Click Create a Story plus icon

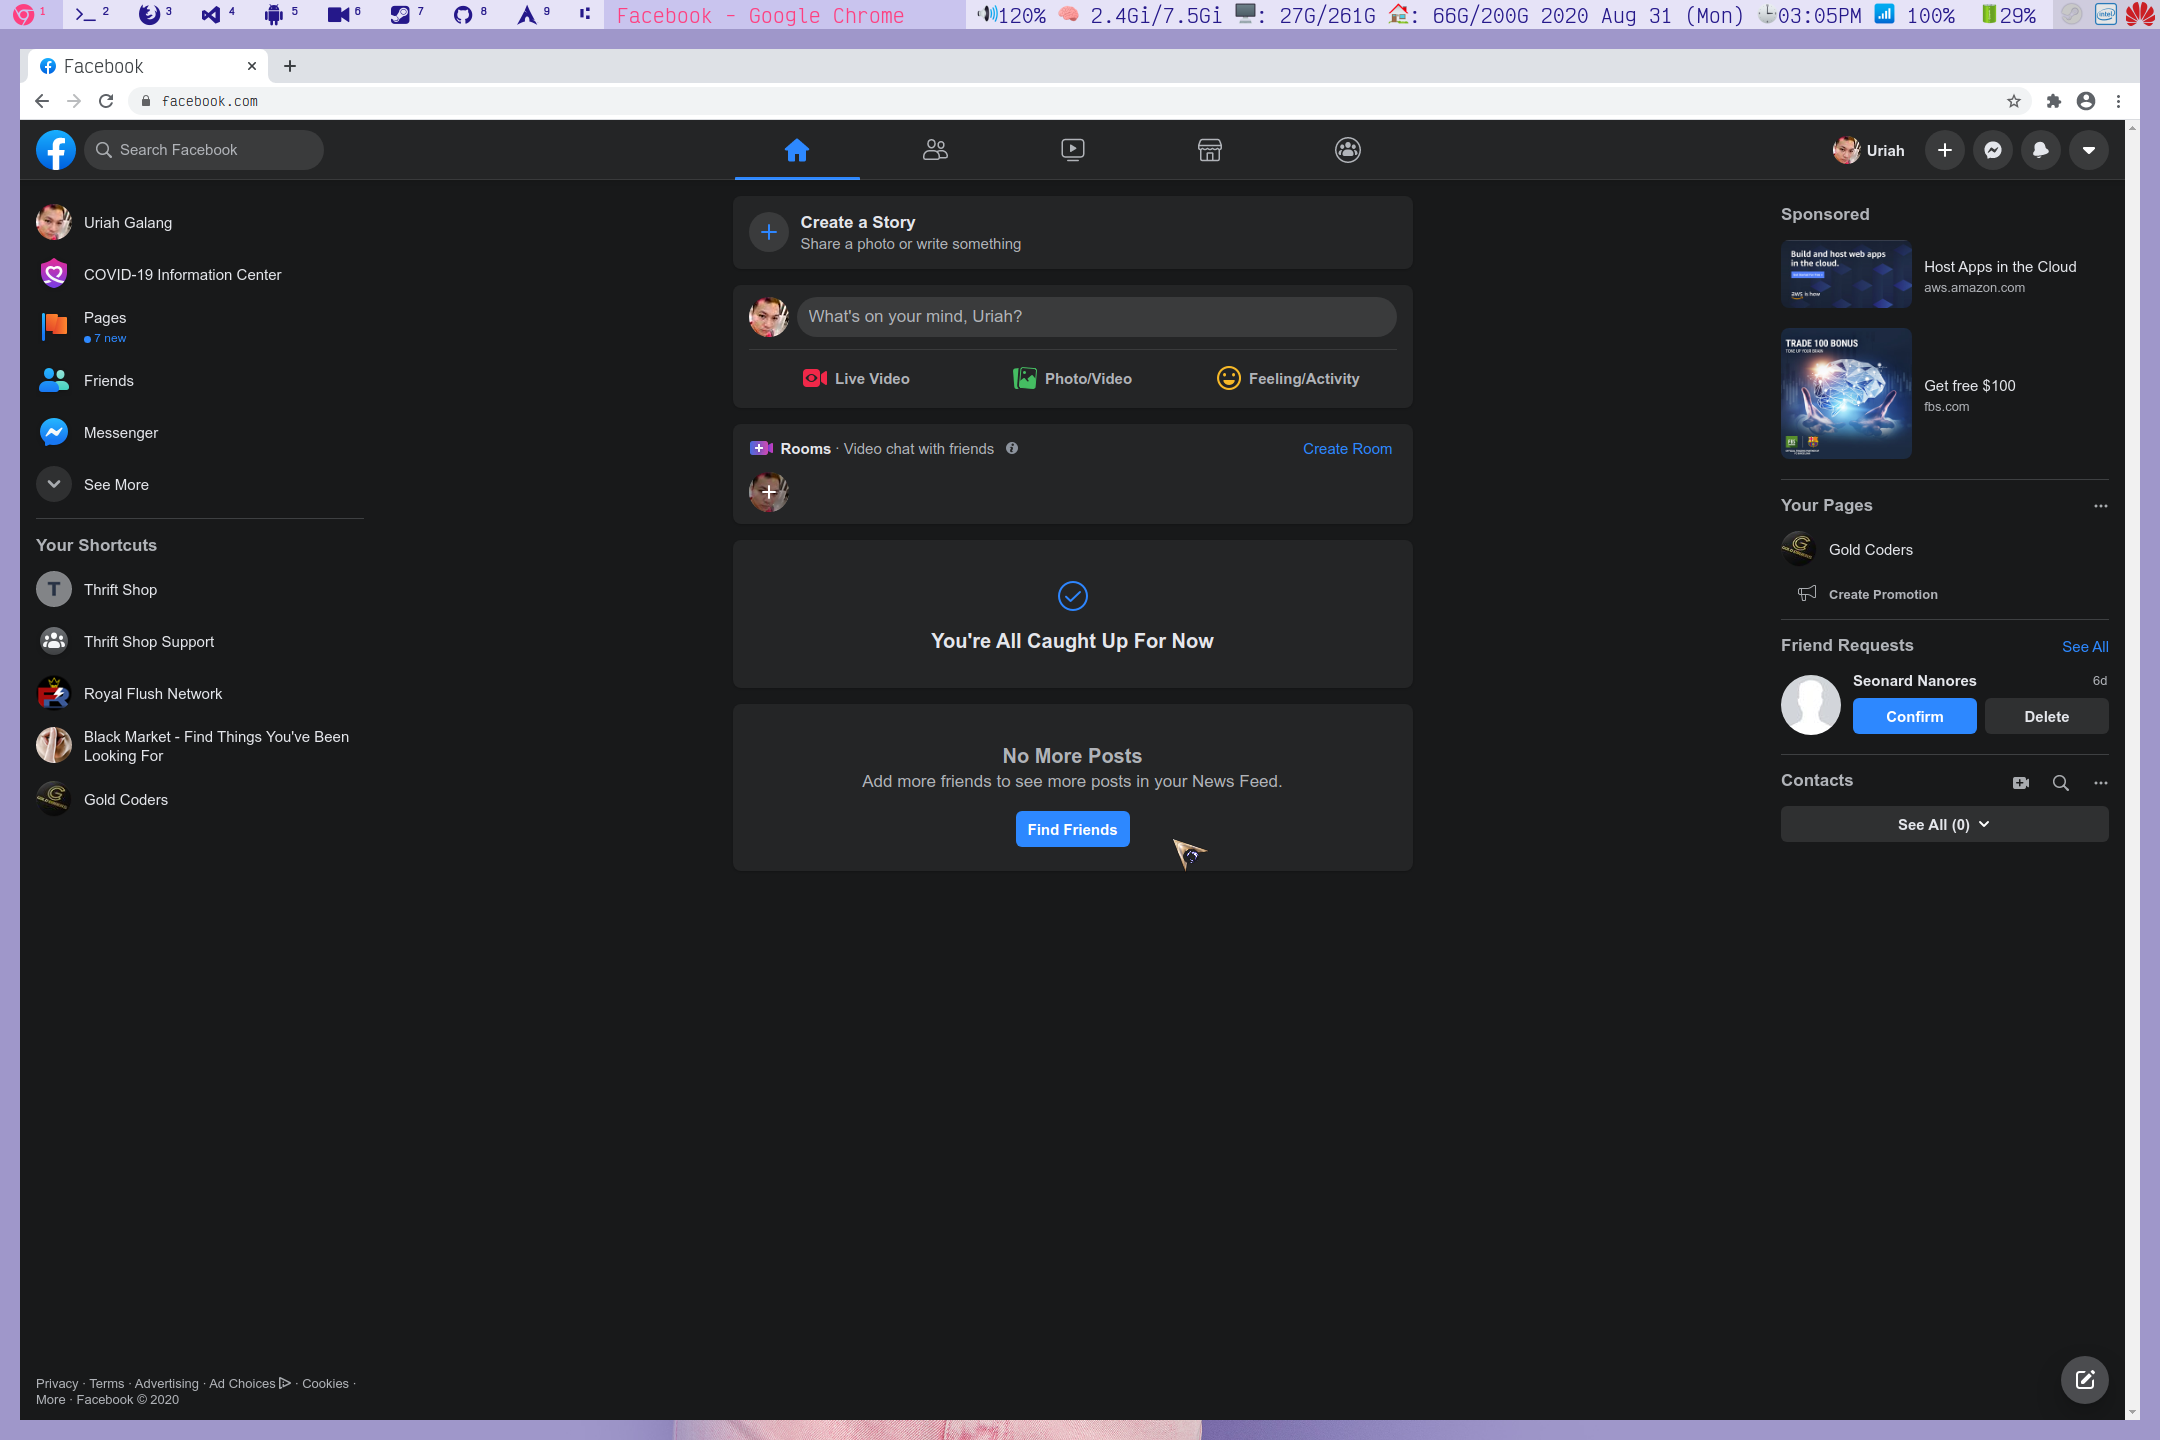pos(769,232)
